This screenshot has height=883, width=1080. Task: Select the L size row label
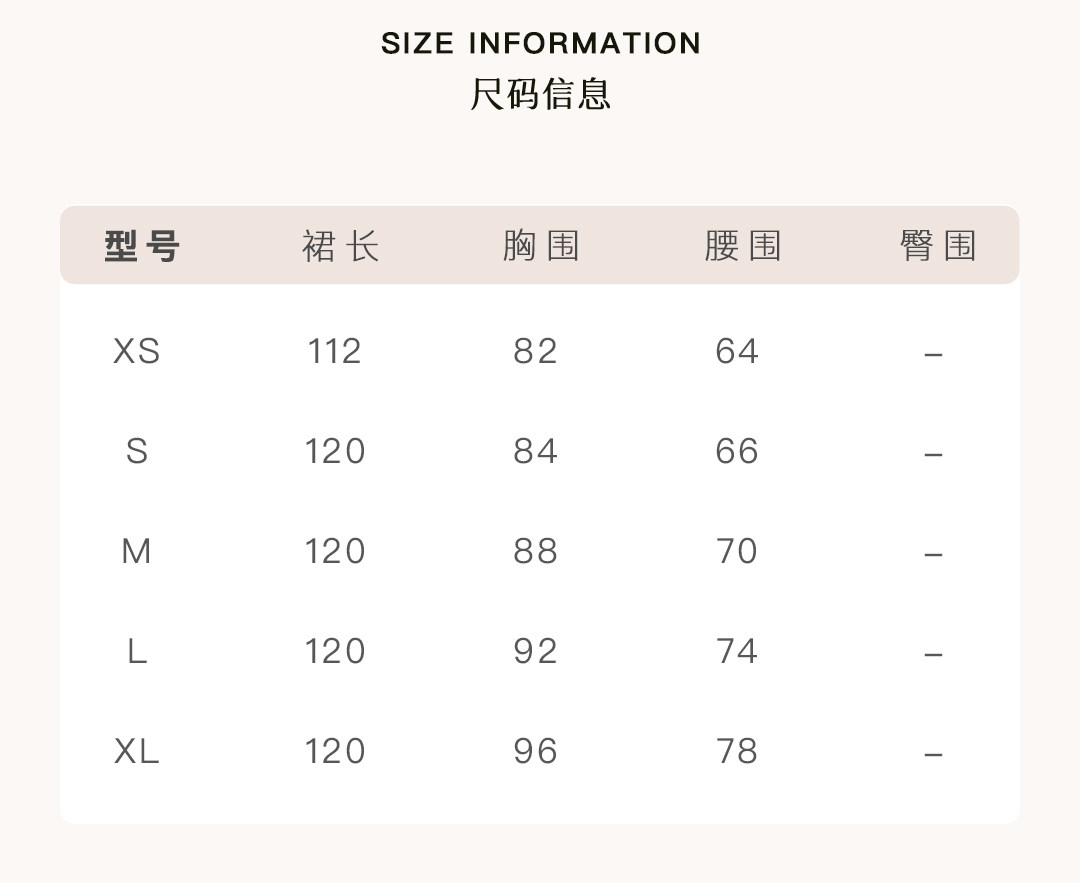point(137,652)
